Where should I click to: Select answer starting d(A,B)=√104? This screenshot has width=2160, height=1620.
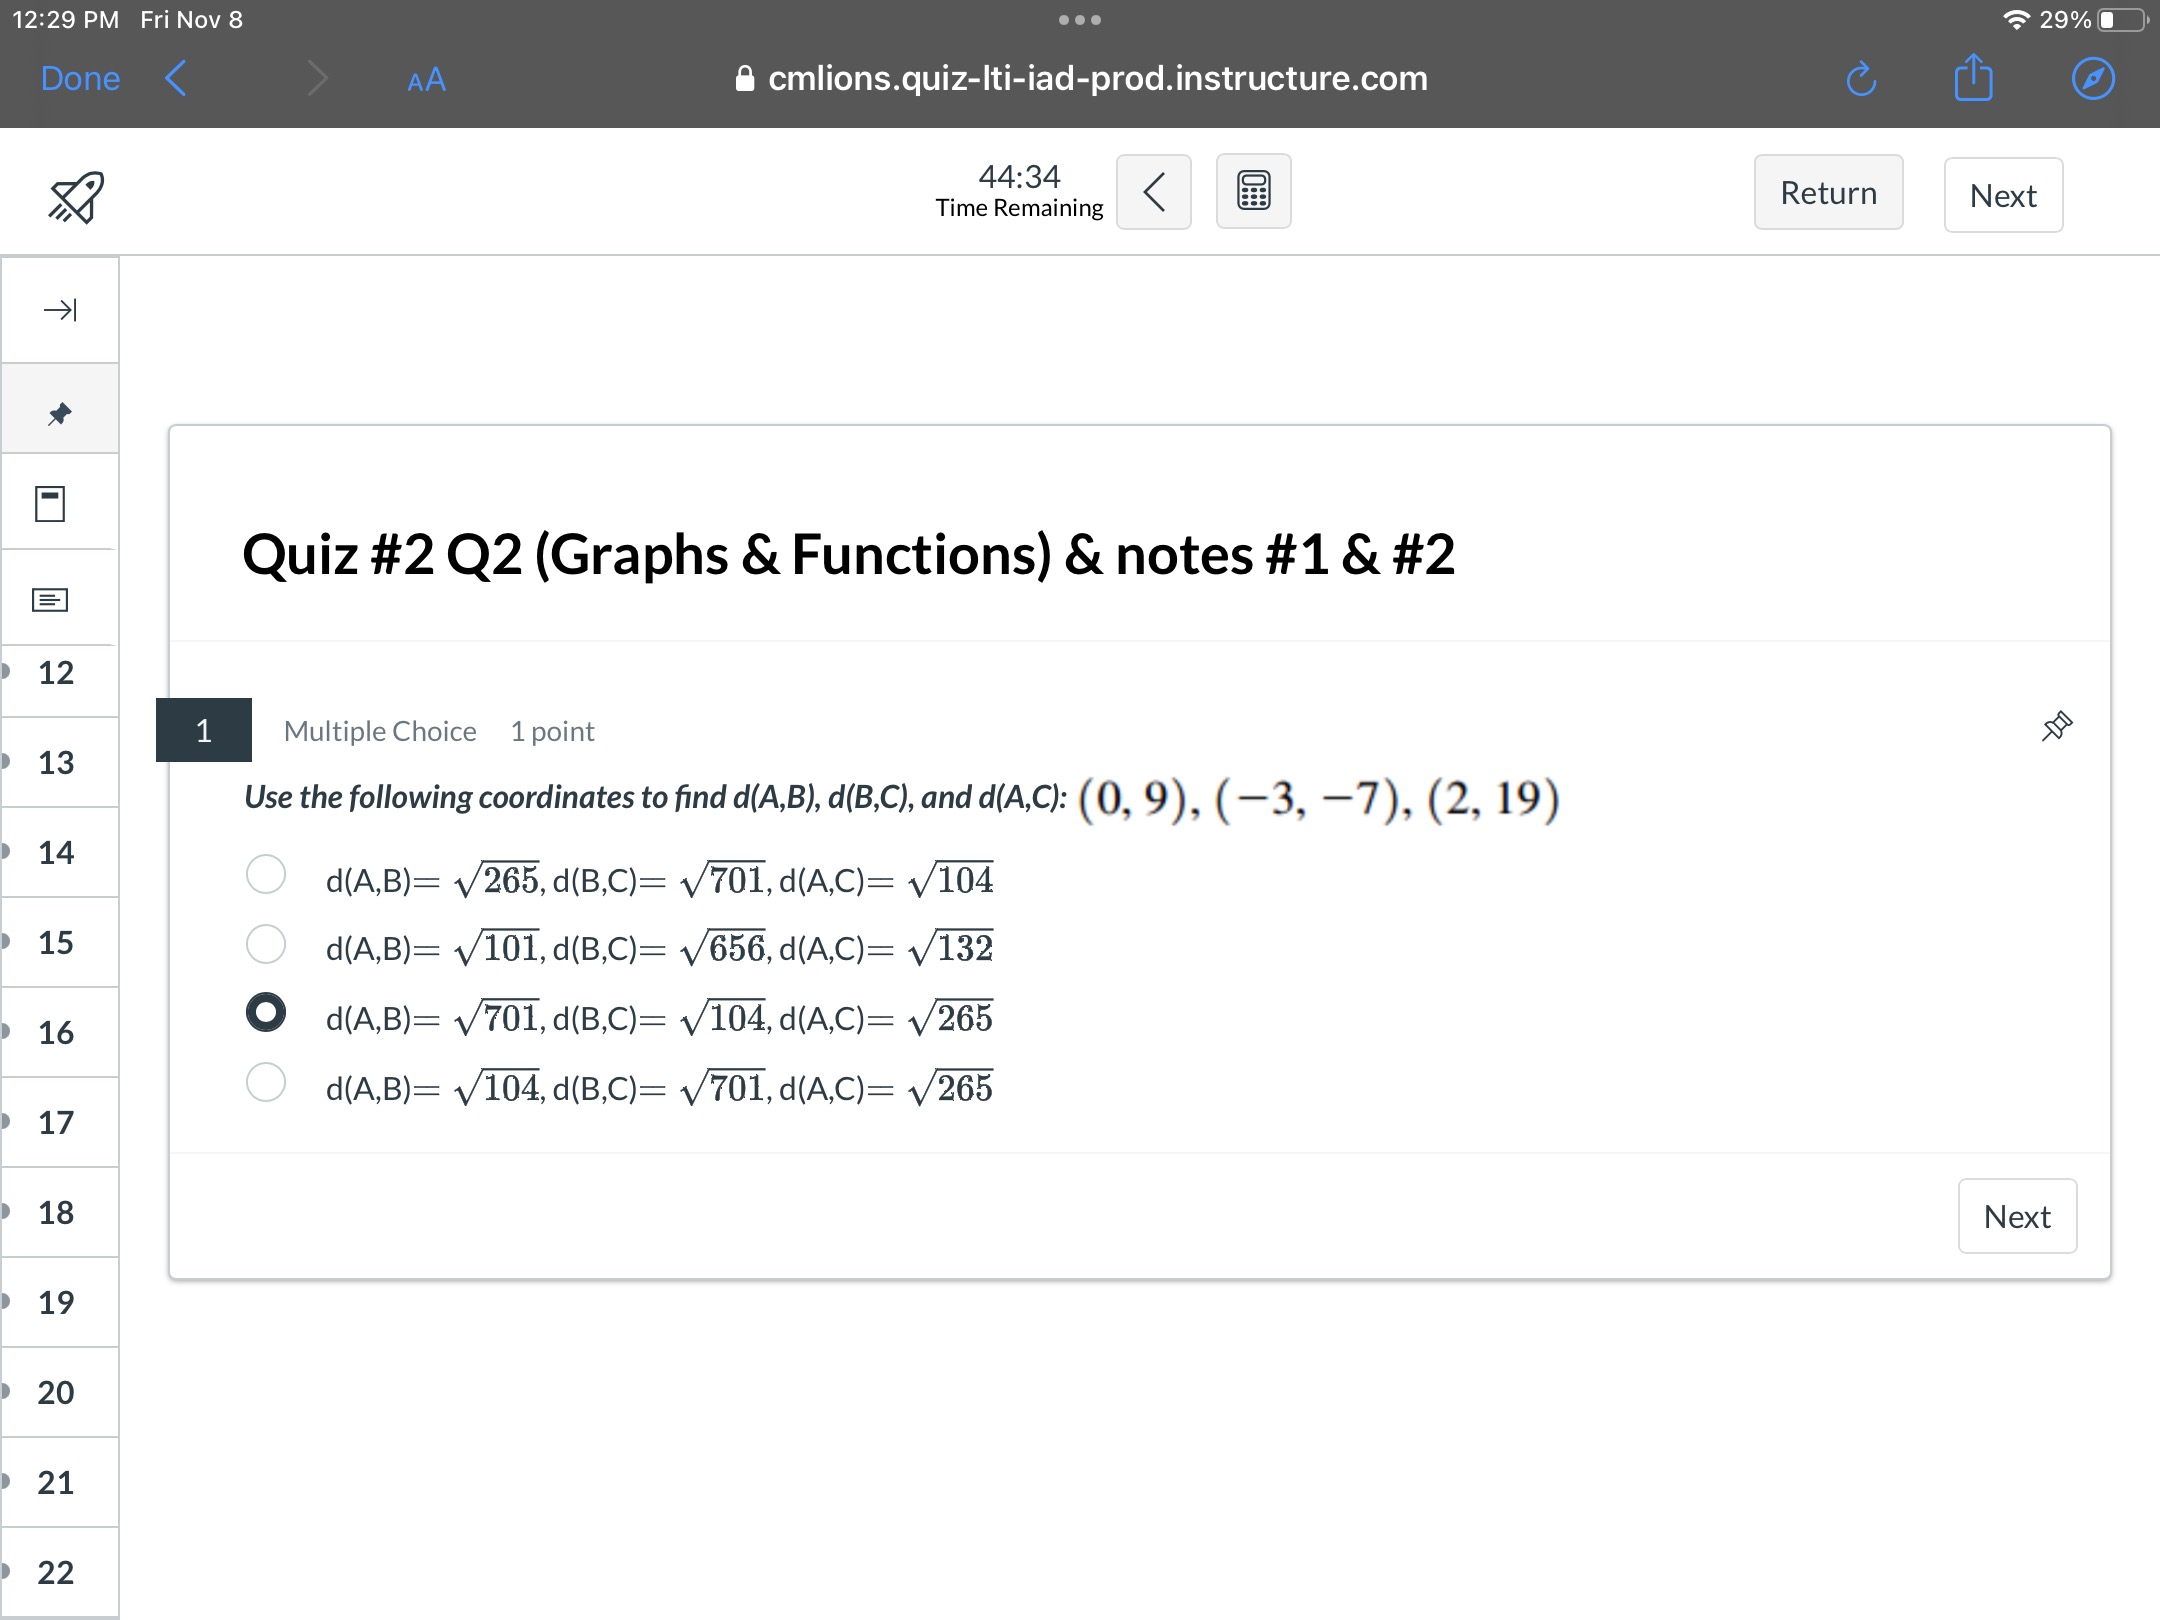266,1082
